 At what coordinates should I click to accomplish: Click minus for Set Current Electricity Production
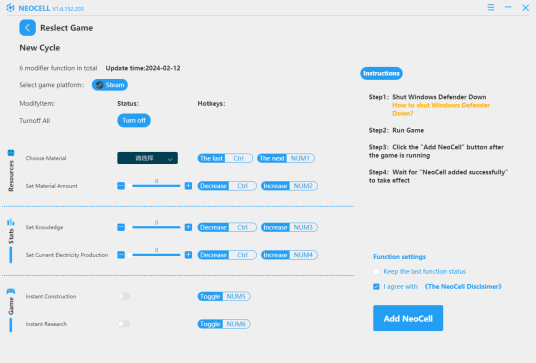pos(121,255)
